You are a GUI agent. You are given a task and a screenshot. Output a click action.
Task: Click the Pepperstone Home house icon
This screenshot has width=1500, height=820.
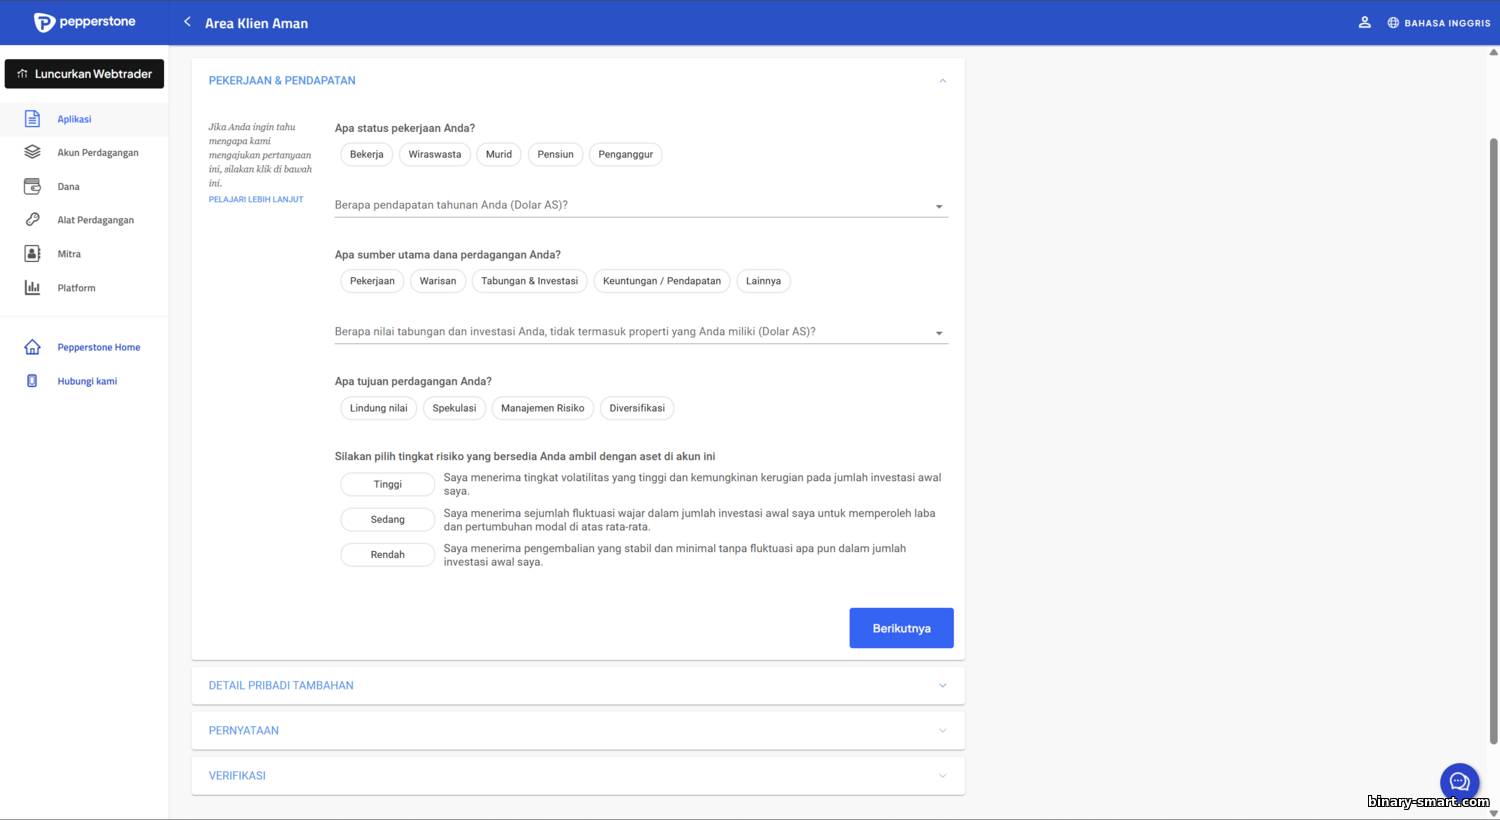tap(32, 347)
